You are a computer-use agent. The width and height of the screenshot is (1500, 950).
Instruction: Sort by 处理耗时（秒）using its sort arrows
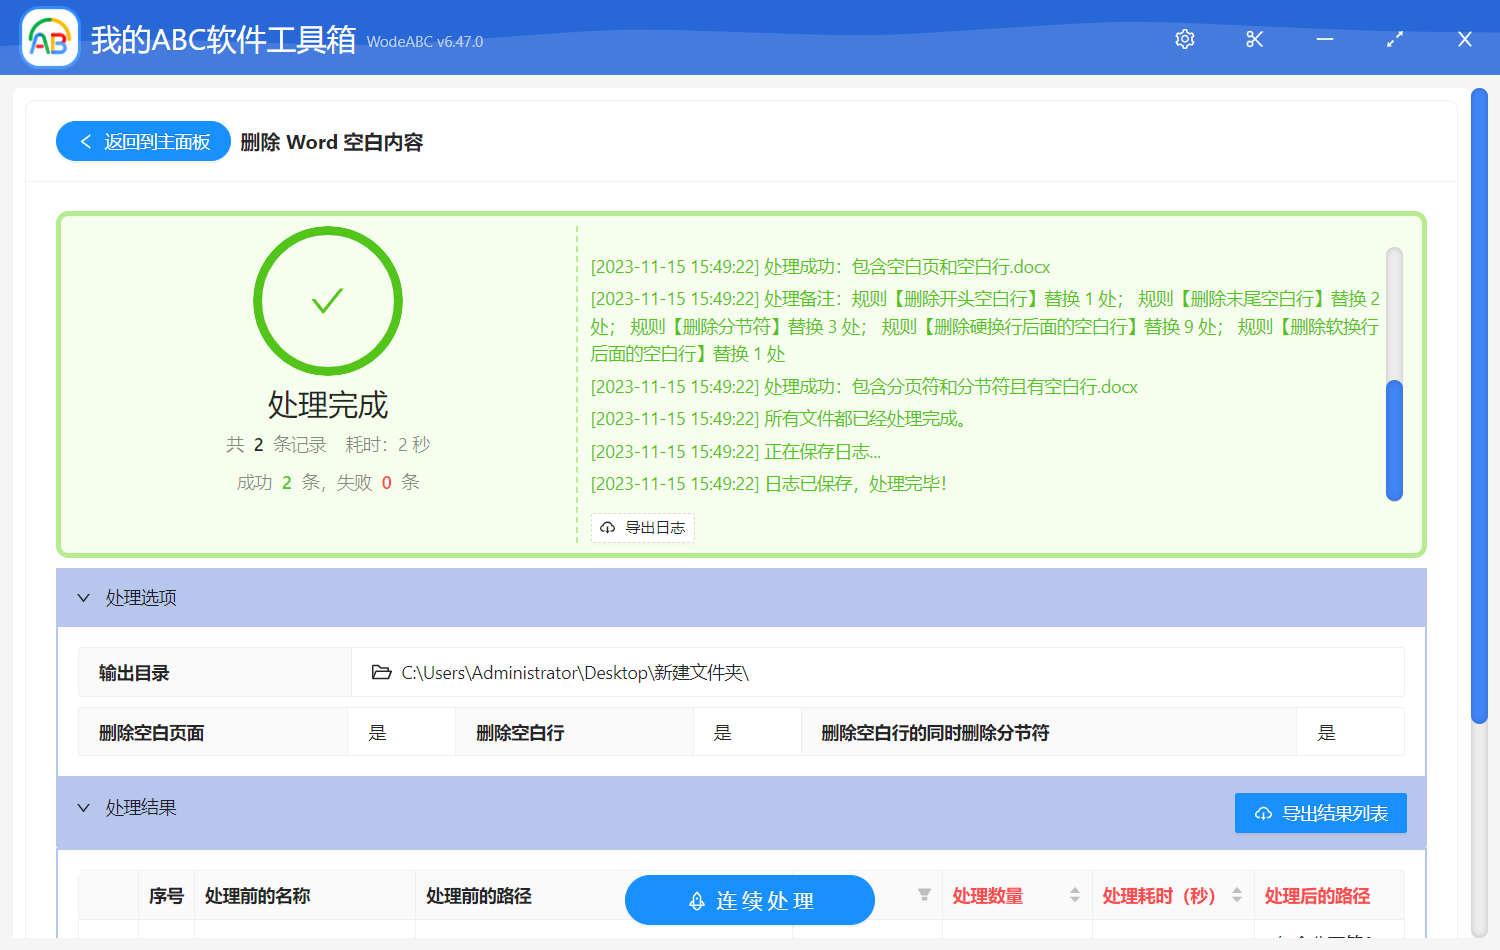(1237, 895)
